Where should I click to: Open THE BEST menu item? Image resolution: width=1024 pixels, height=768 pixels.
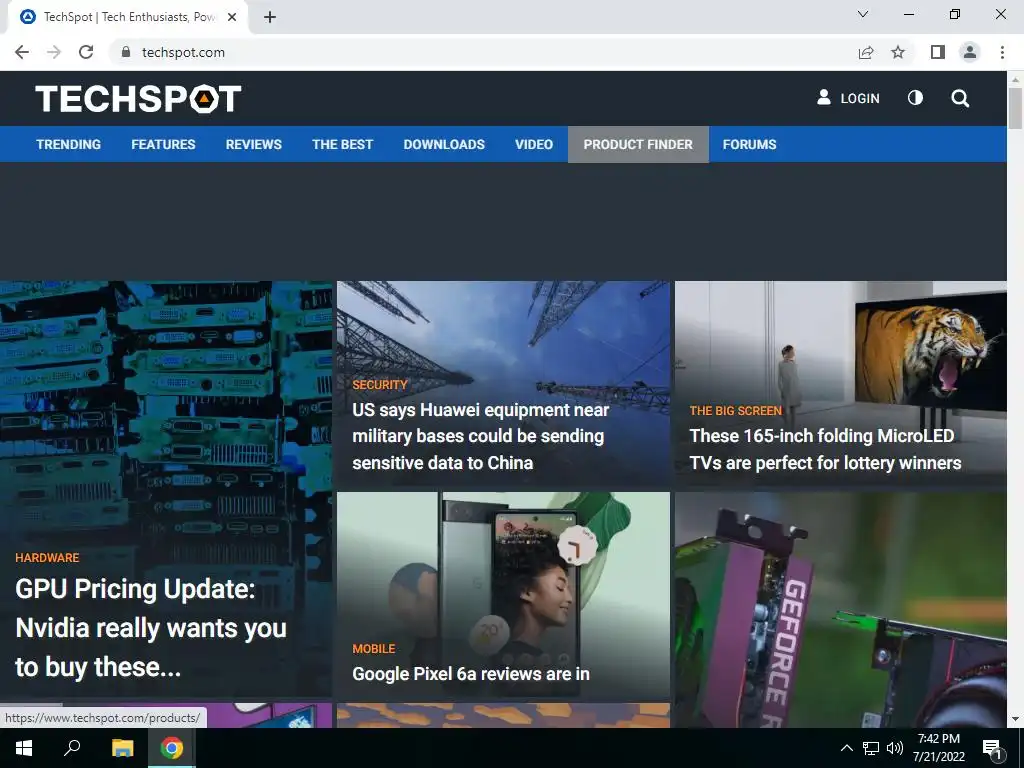342,144
